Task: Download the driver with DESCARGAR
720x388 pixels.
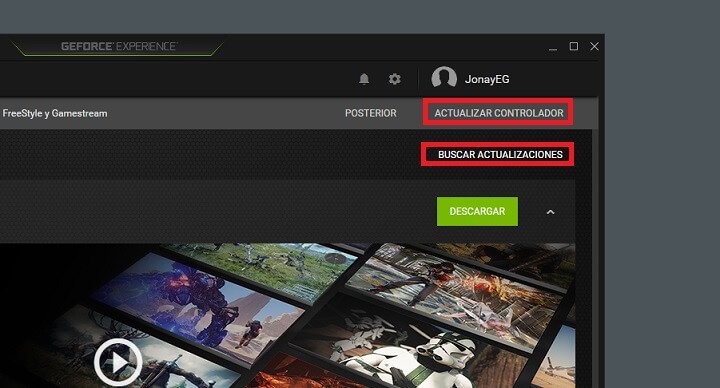Action: click(477, 211)
